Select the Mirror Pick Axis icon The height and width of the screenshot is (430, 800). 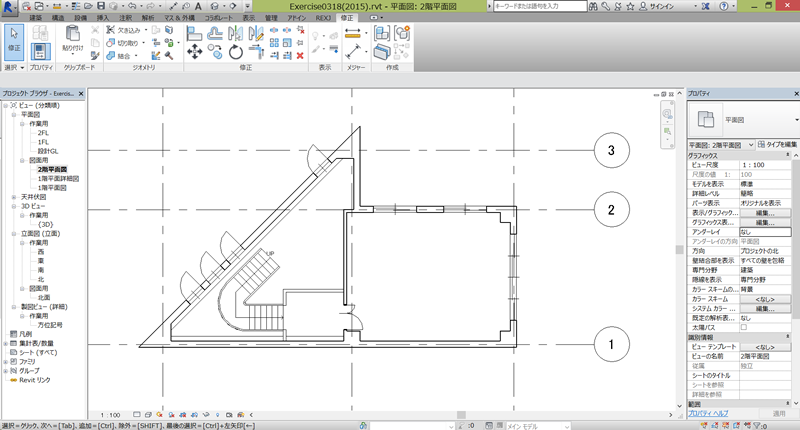235,34
